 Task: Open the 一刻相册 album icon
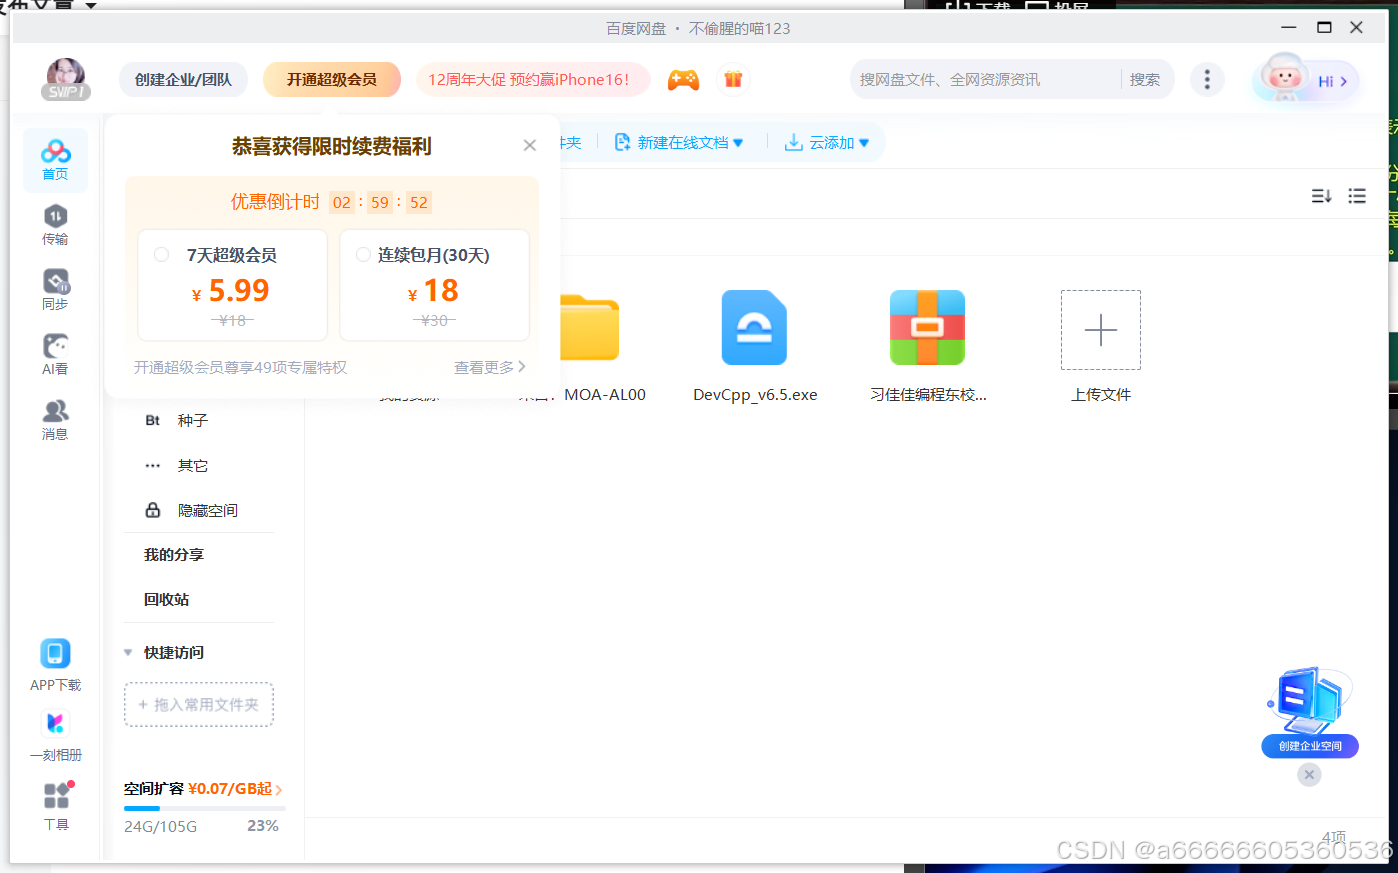click(x=55, y=736)
